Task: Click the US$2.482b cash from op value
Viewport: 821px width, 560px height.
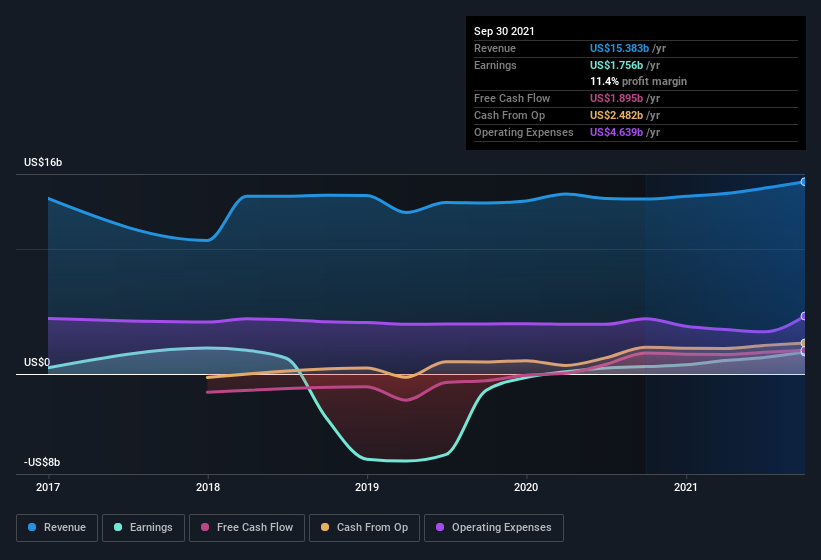Action: 616,115
